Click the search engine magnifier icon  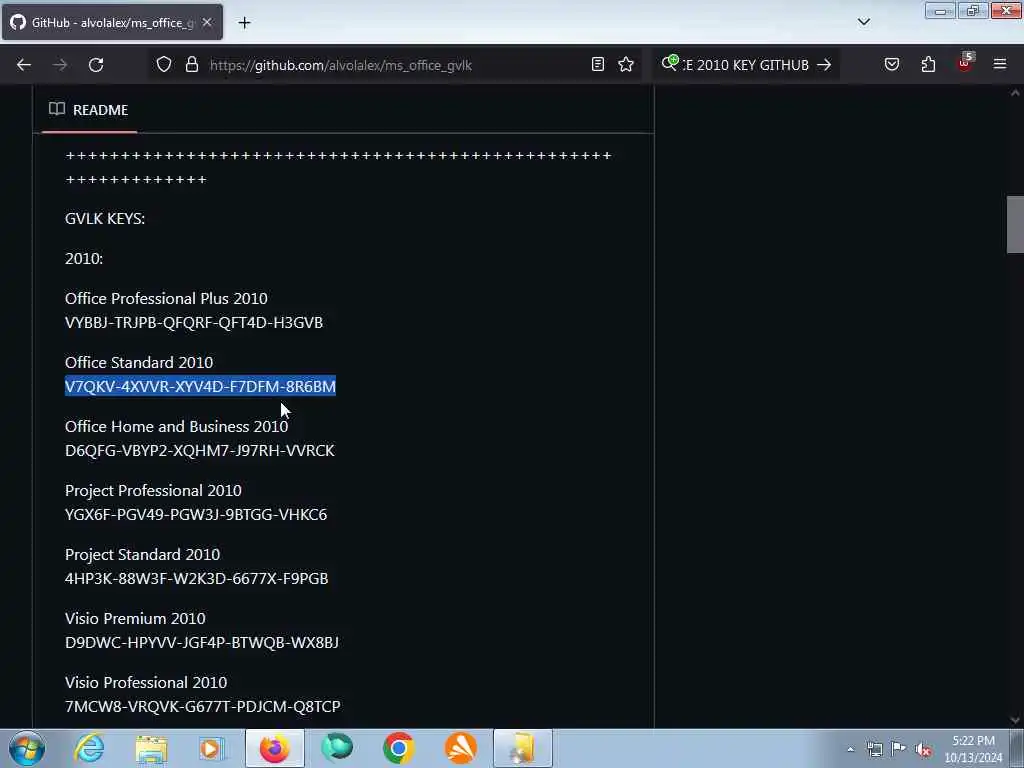pyautogui.click(x=669, y=63)
